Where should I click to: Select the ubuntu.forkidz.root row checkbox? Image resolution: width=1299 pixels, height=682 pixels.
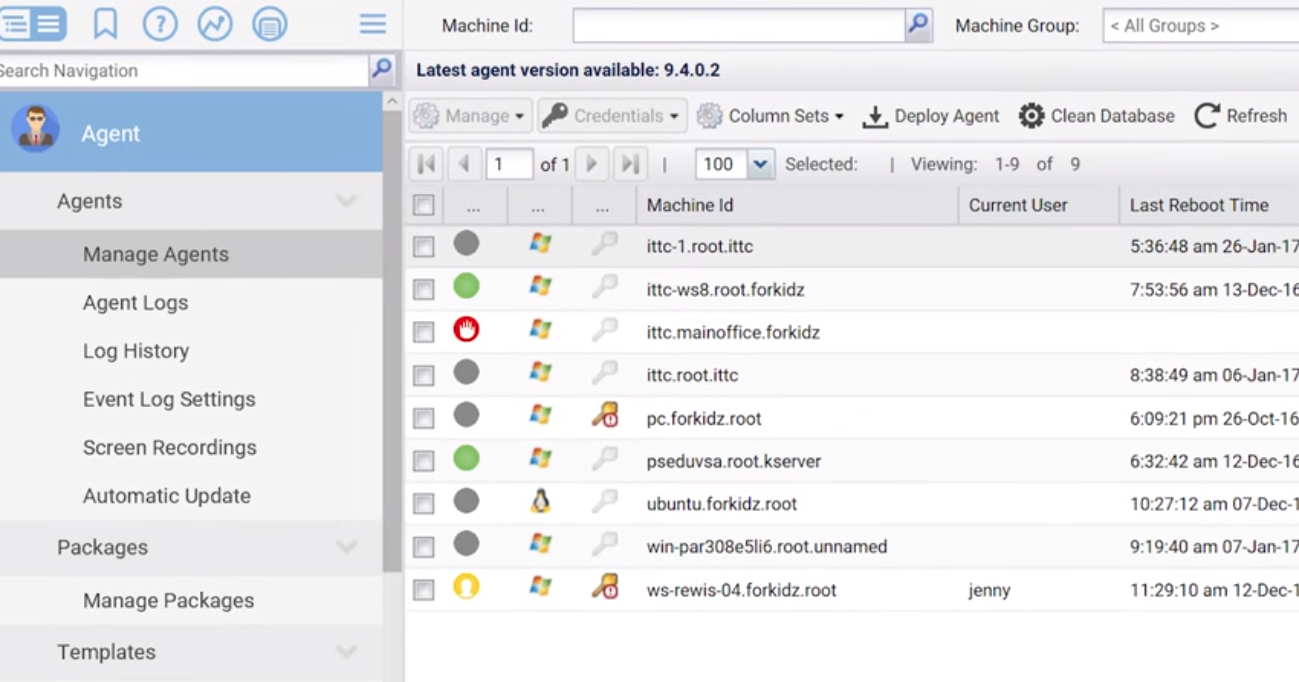tap(424, 504)
